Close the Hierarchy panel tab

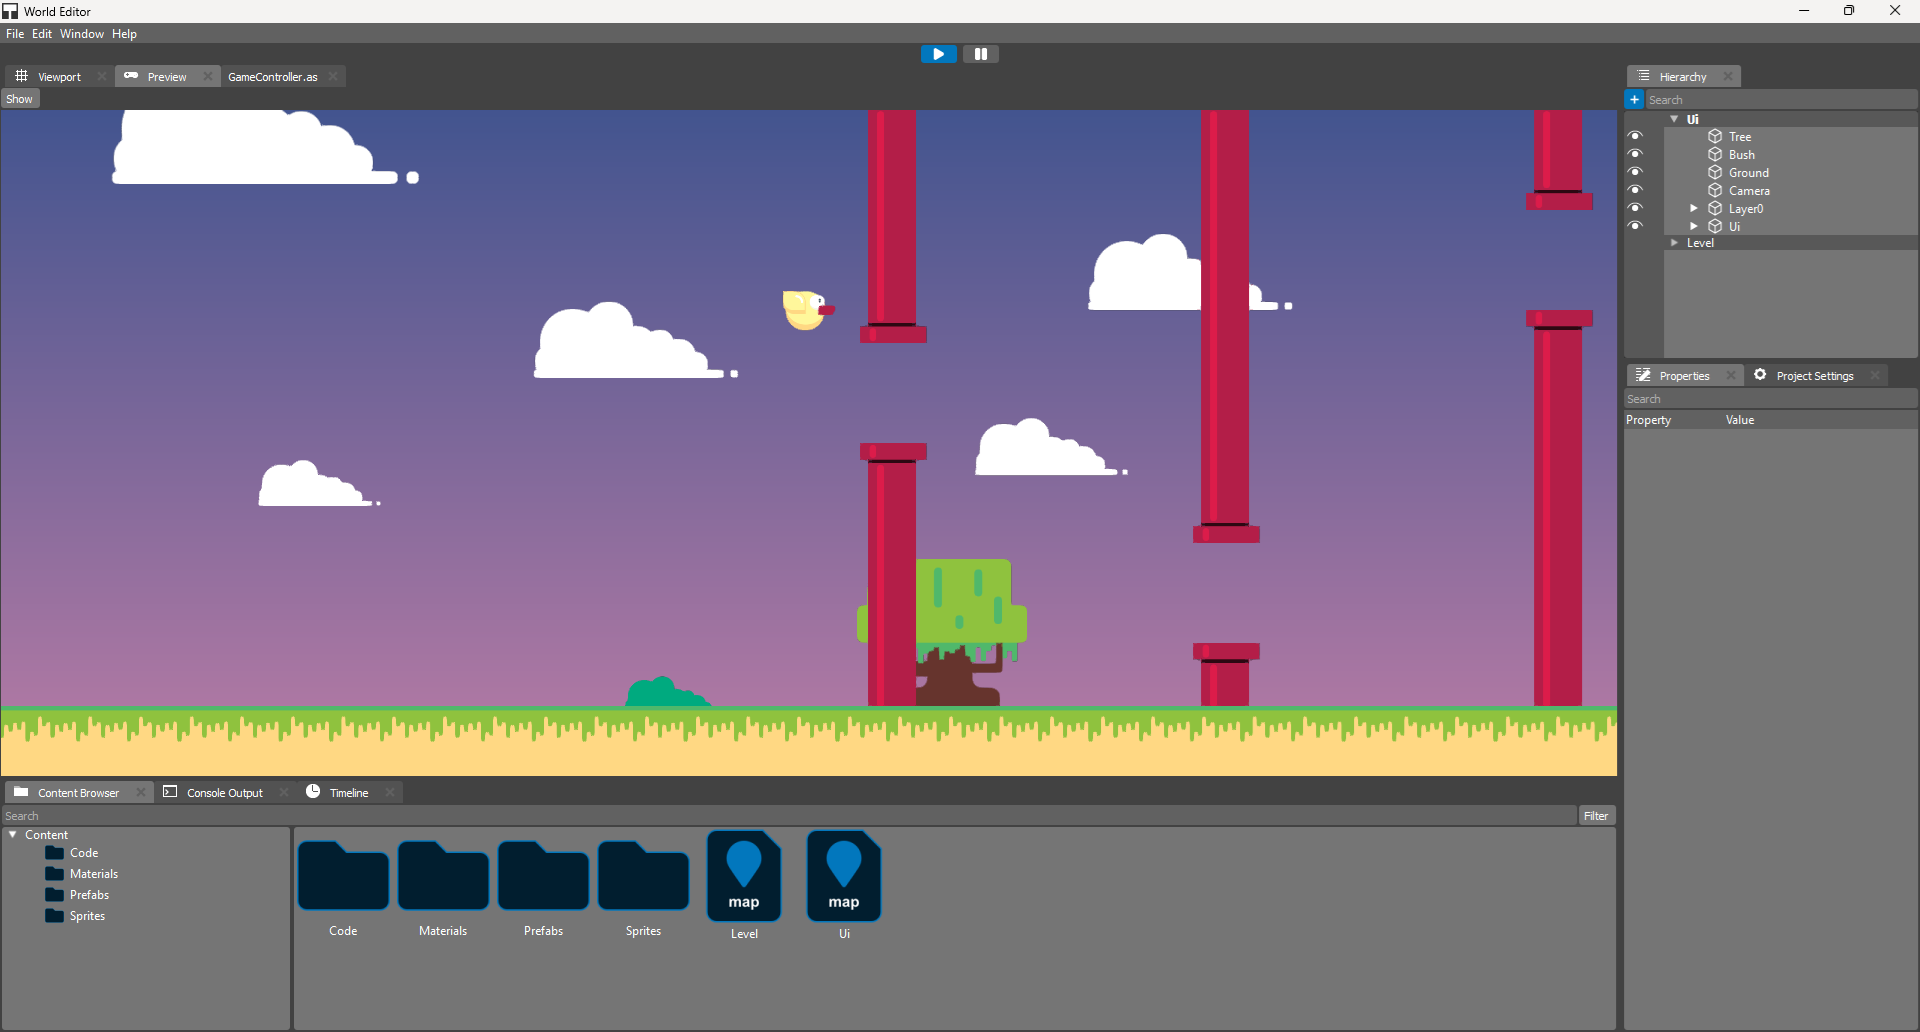coord(1728,76)
